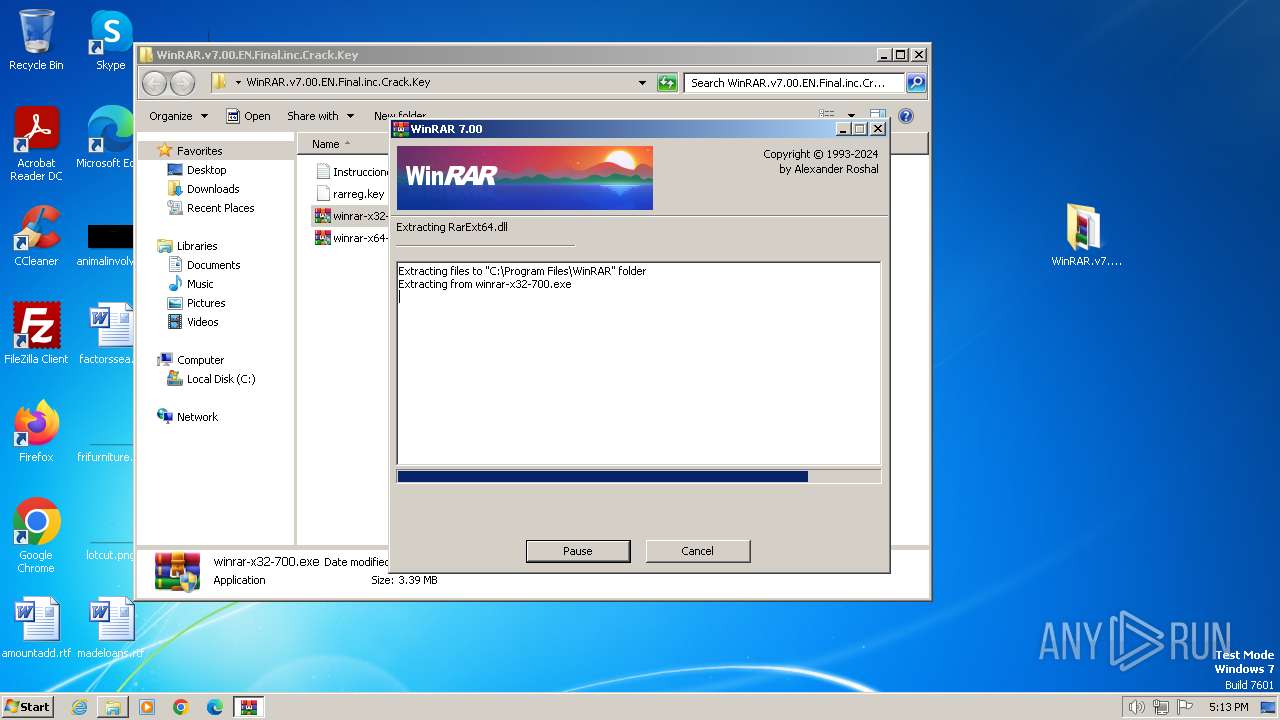Click the volume tray icon
Screen dimensions: 1280x720
1136,707
